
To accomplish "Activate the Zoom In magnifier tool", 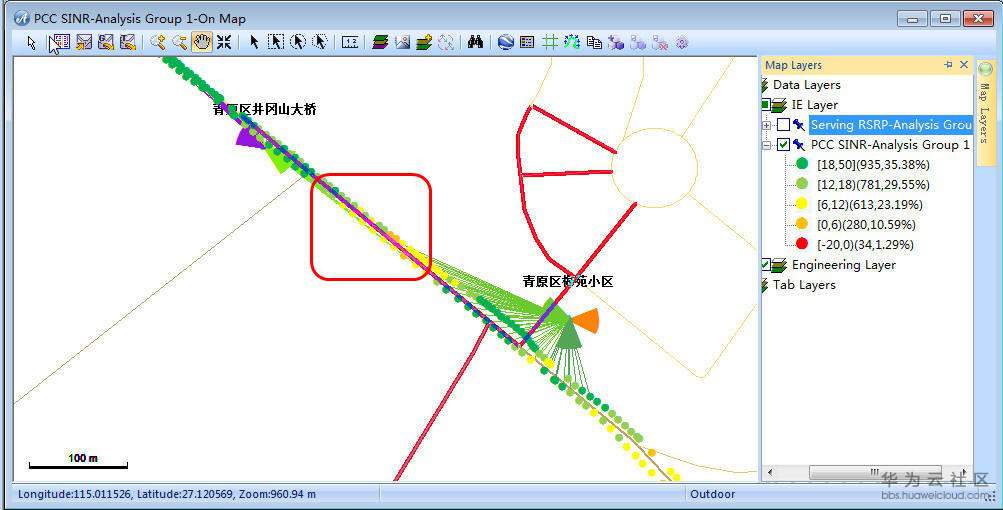I will (157, 43).
